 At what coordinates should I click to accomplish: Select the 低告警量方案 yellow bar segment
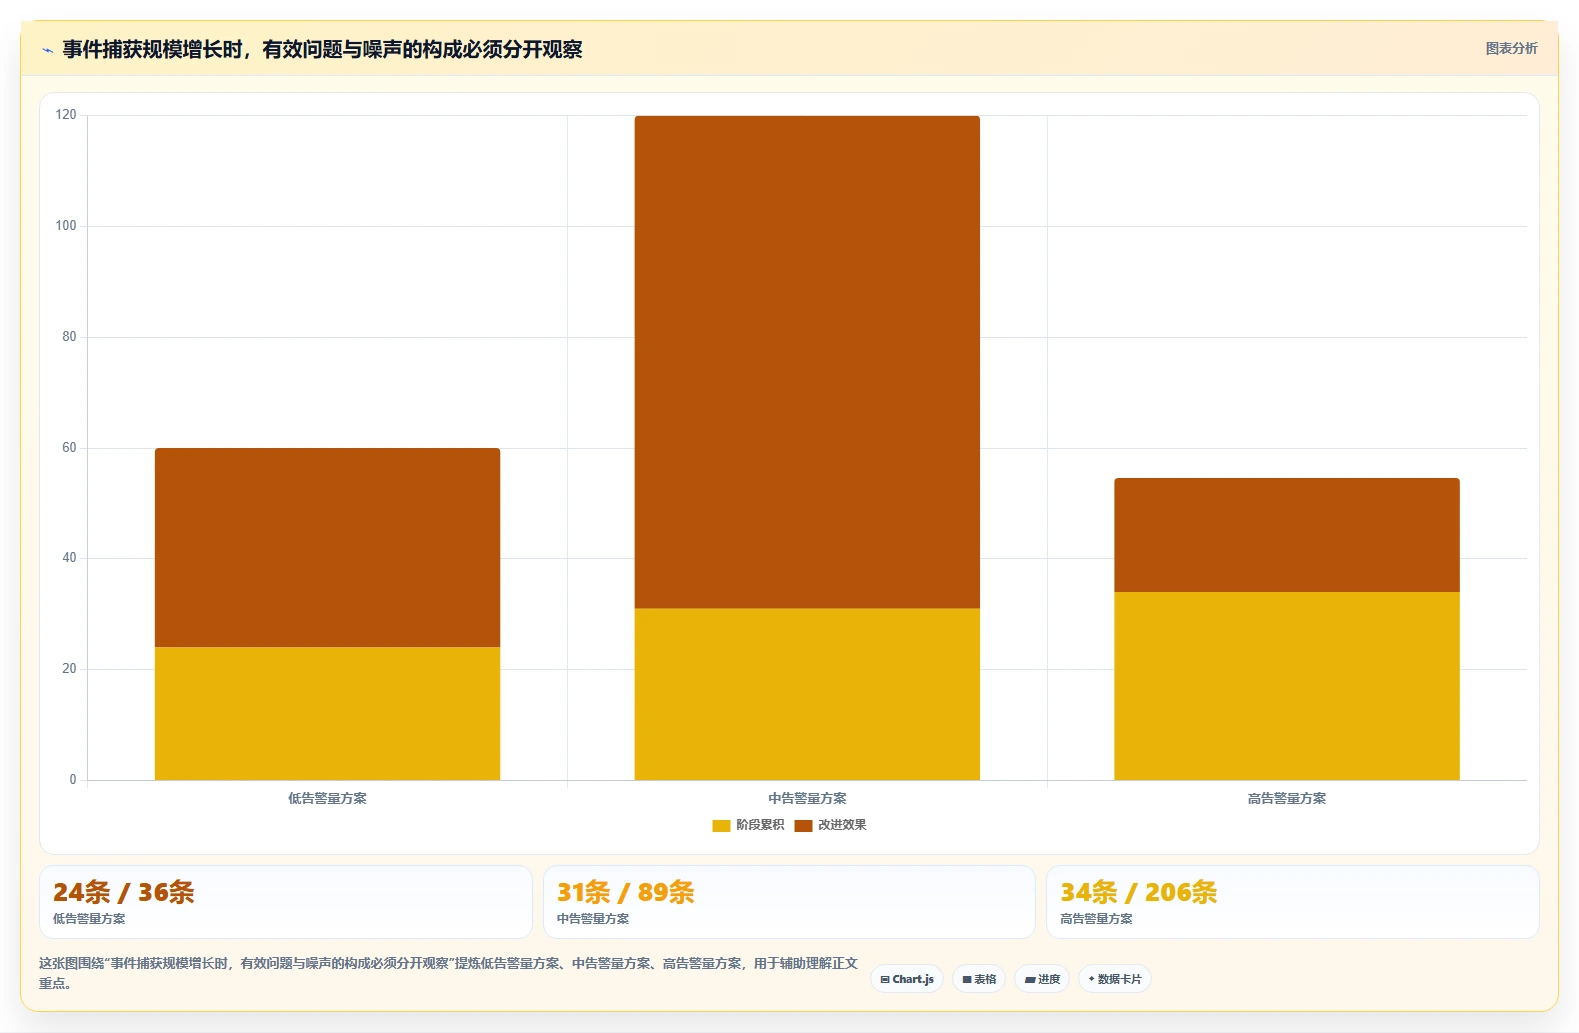tap(327, 713)
